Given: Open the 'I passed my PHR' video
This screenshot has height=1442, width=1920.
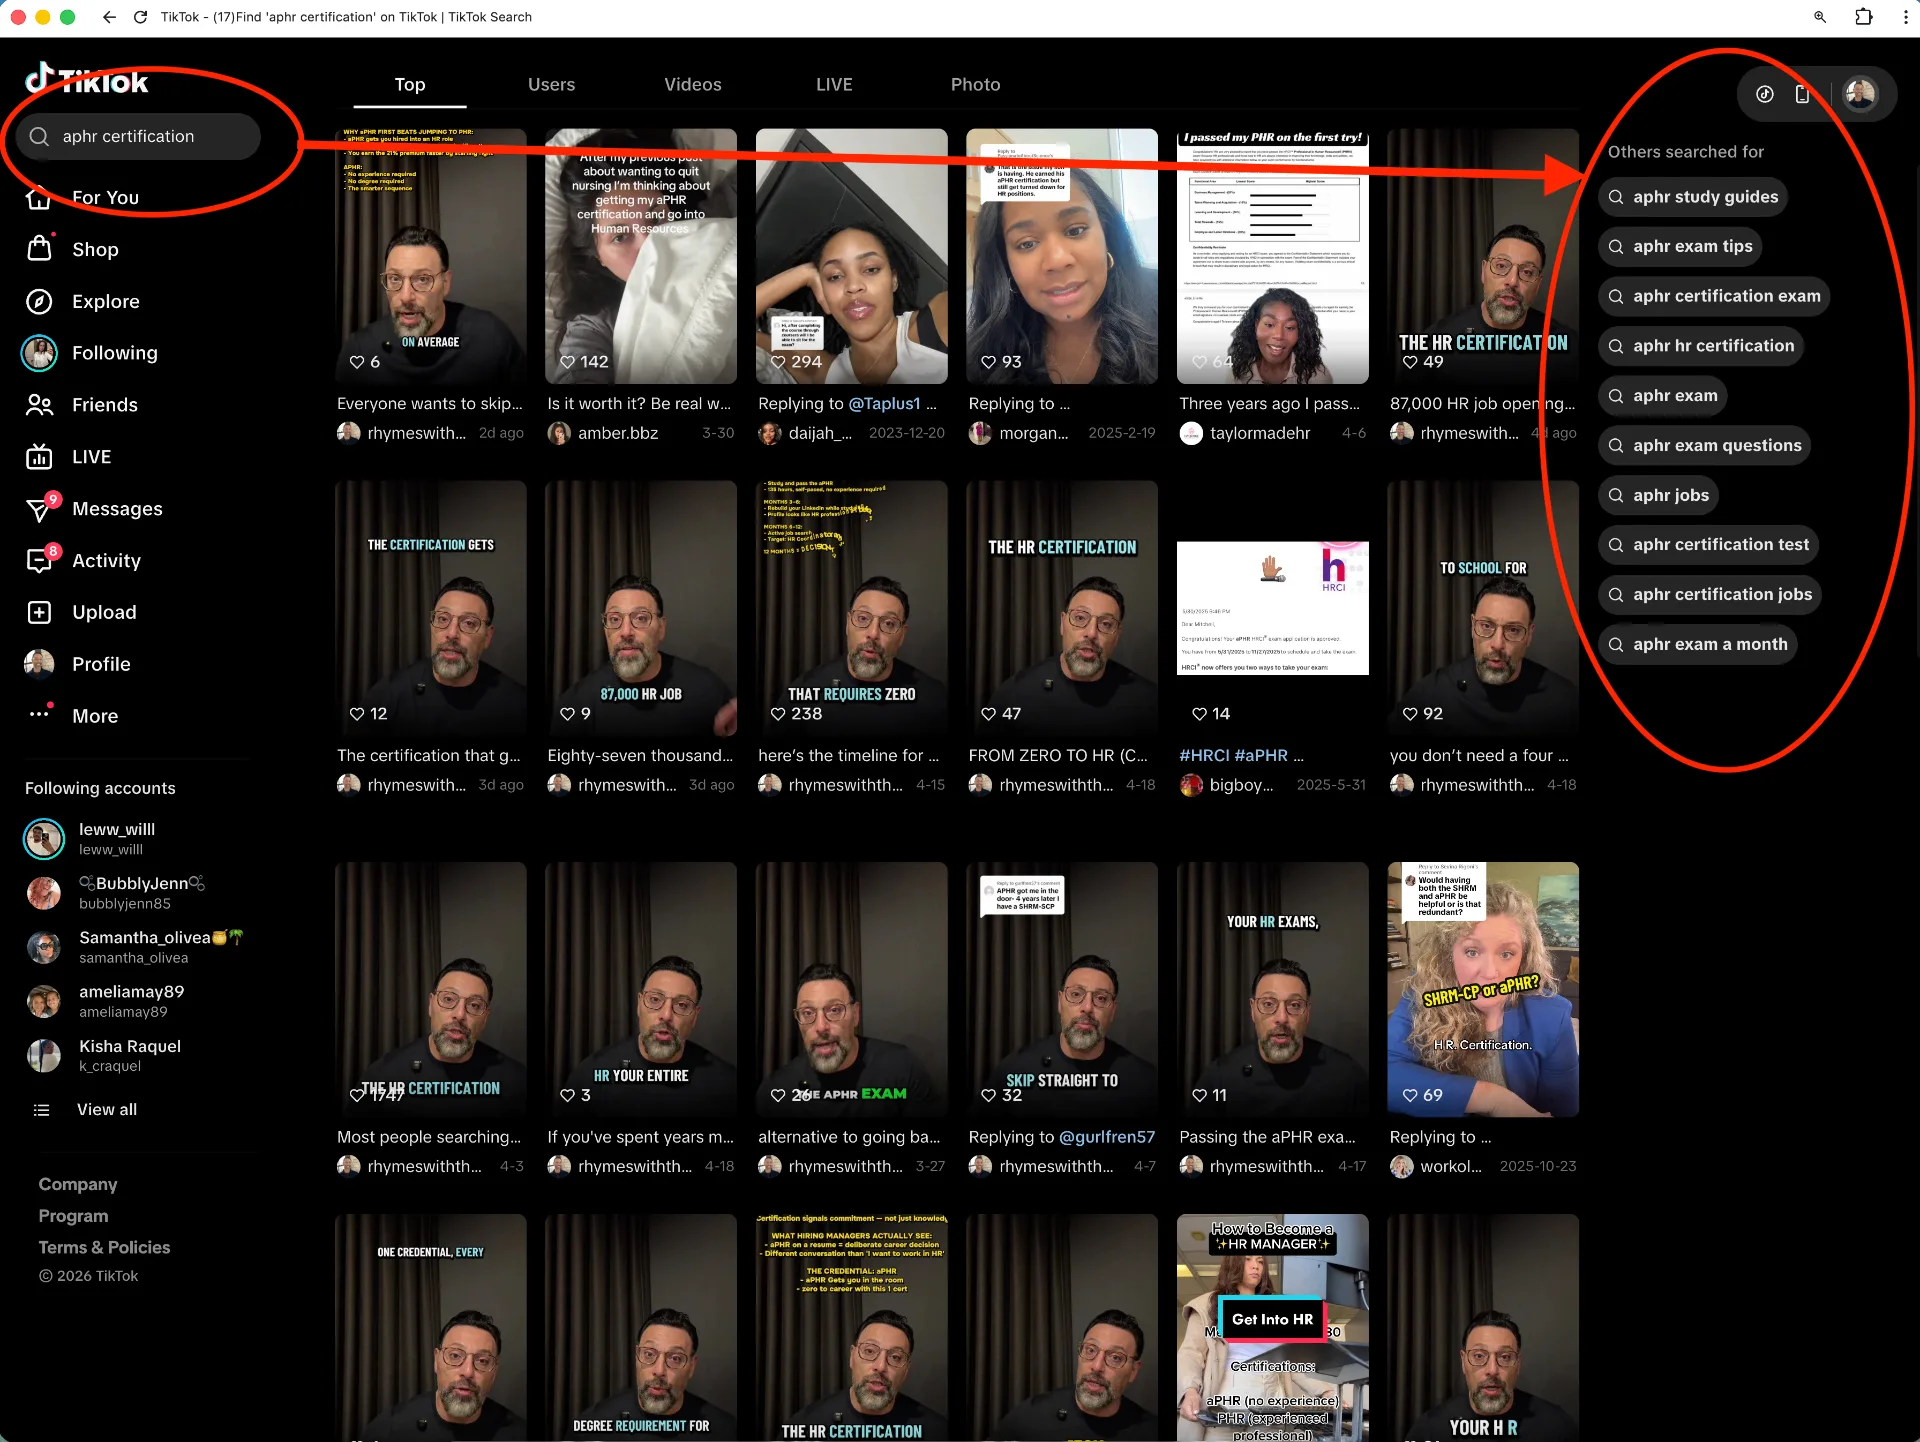Looking at the screenshot, I should (x=1272, y=256).
